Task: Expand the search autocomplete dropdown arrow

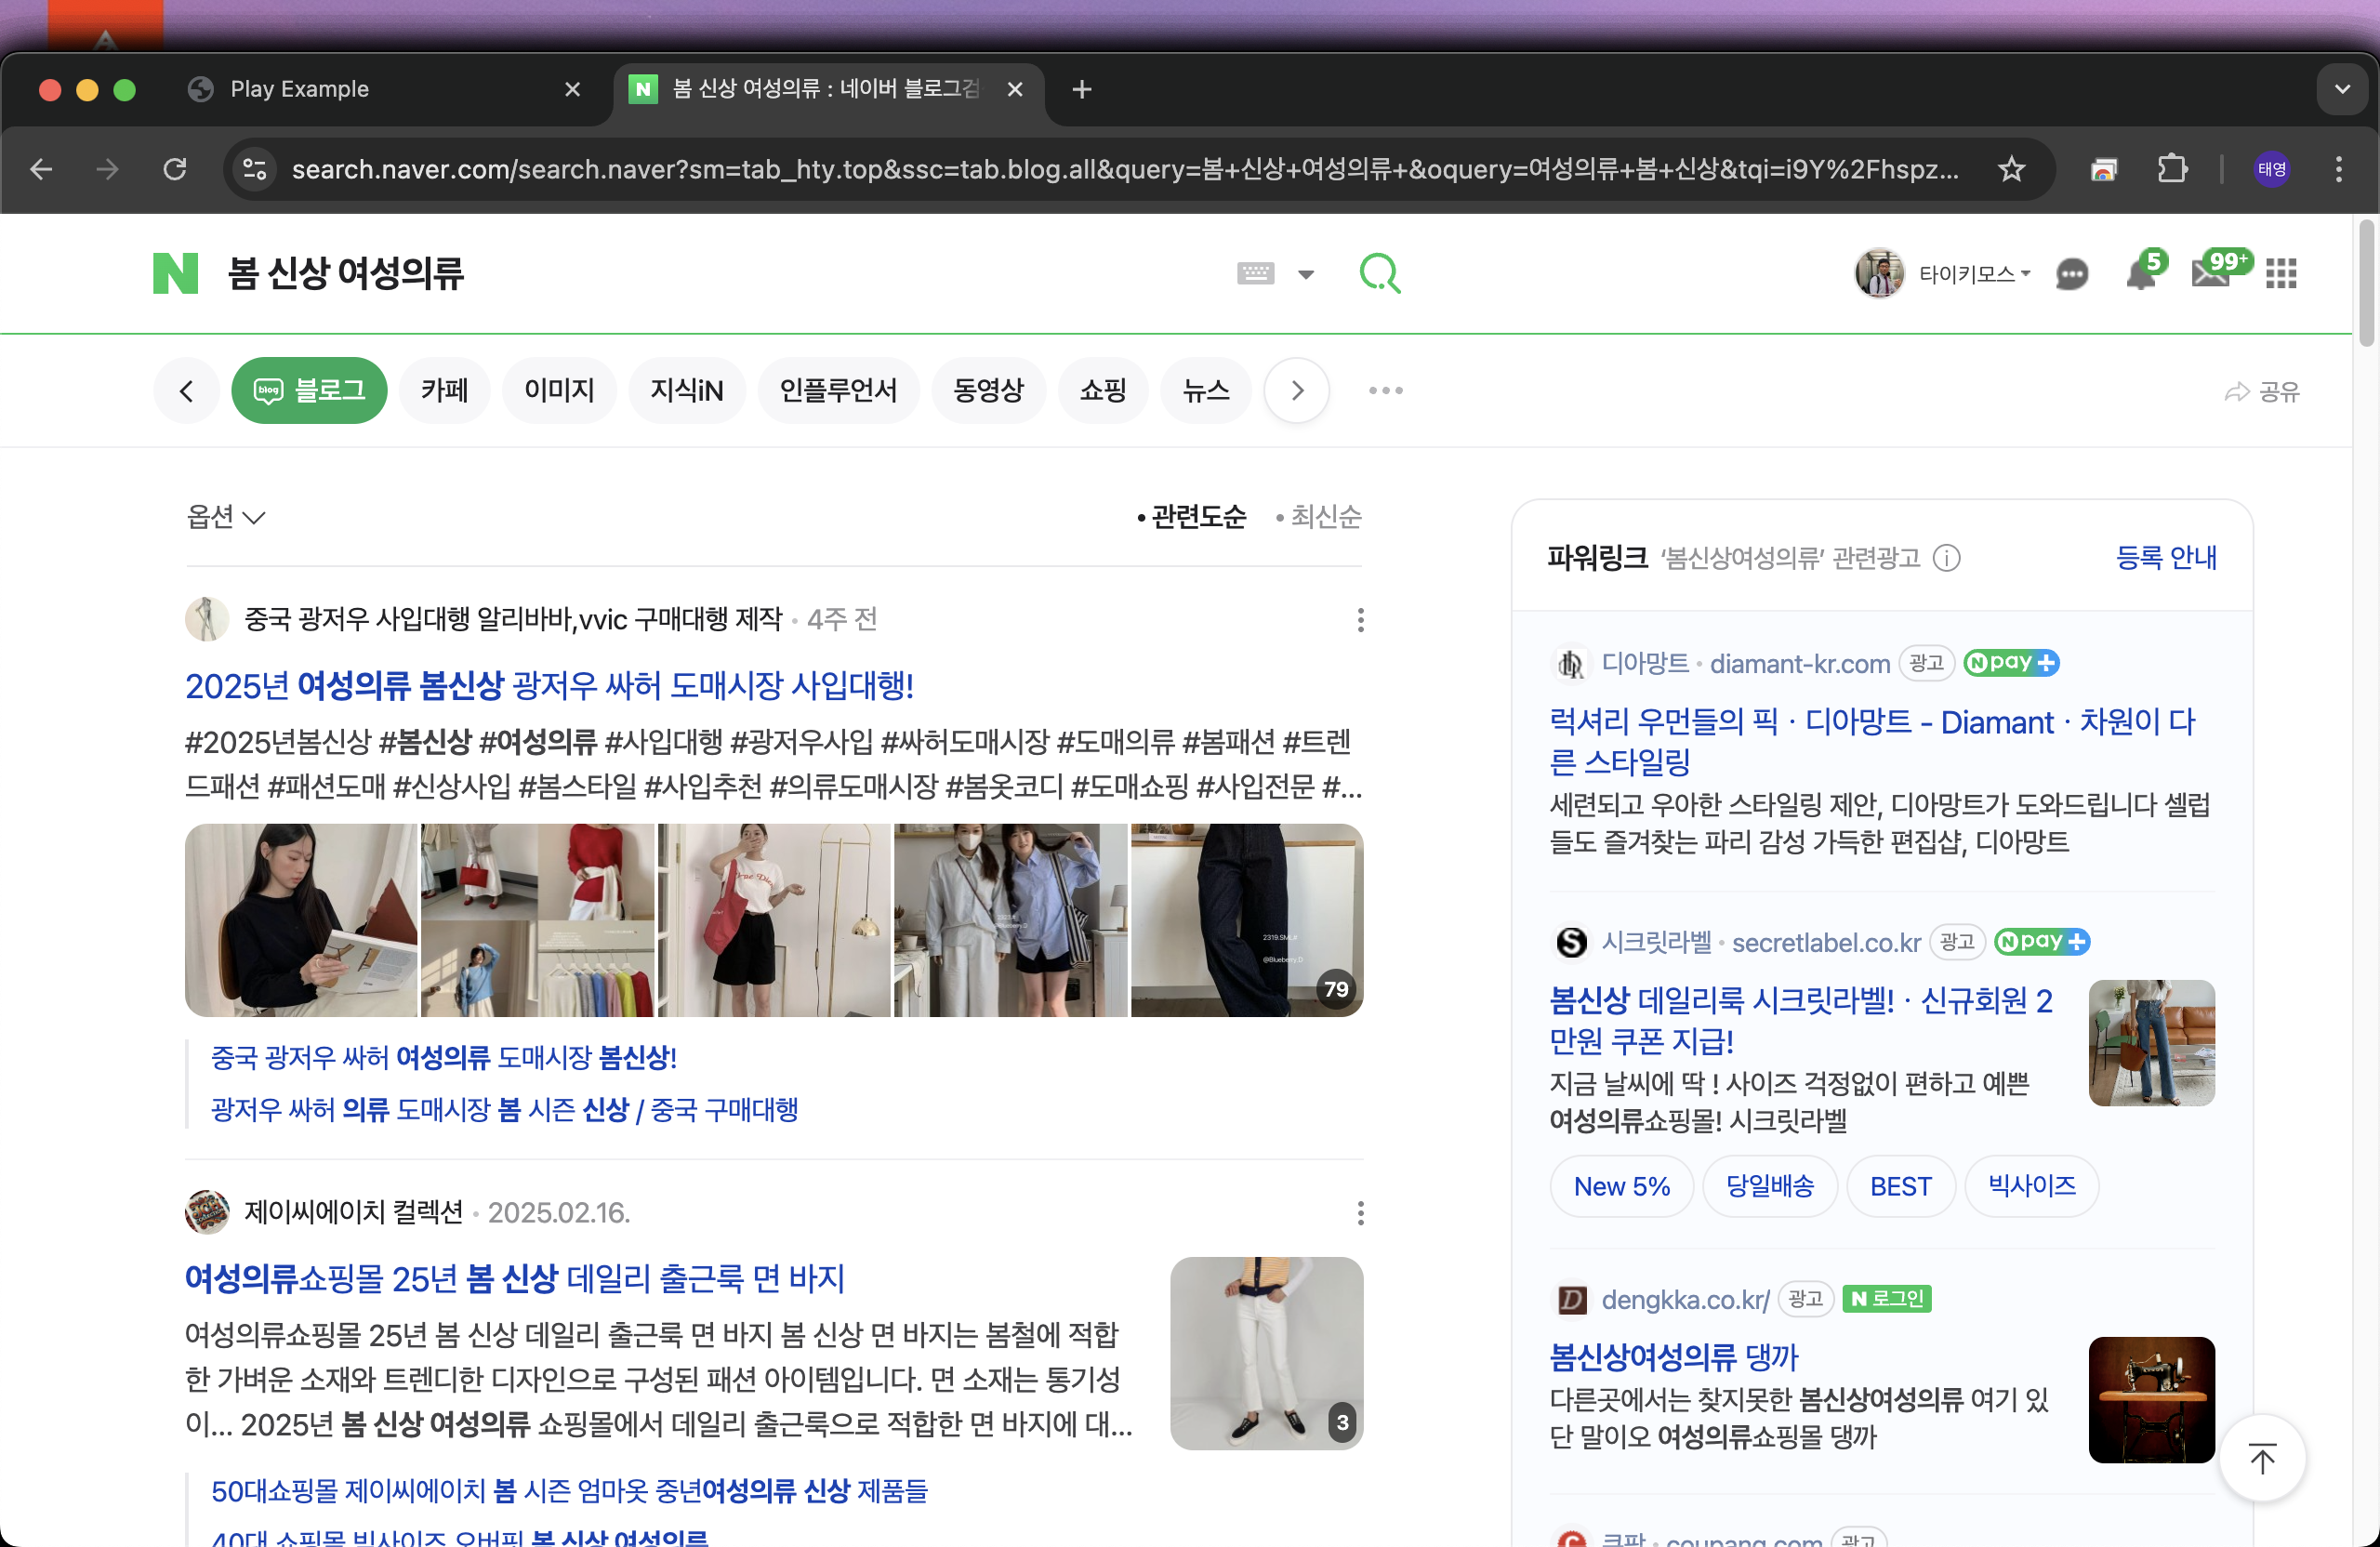Action: (x=1306, y=274)
